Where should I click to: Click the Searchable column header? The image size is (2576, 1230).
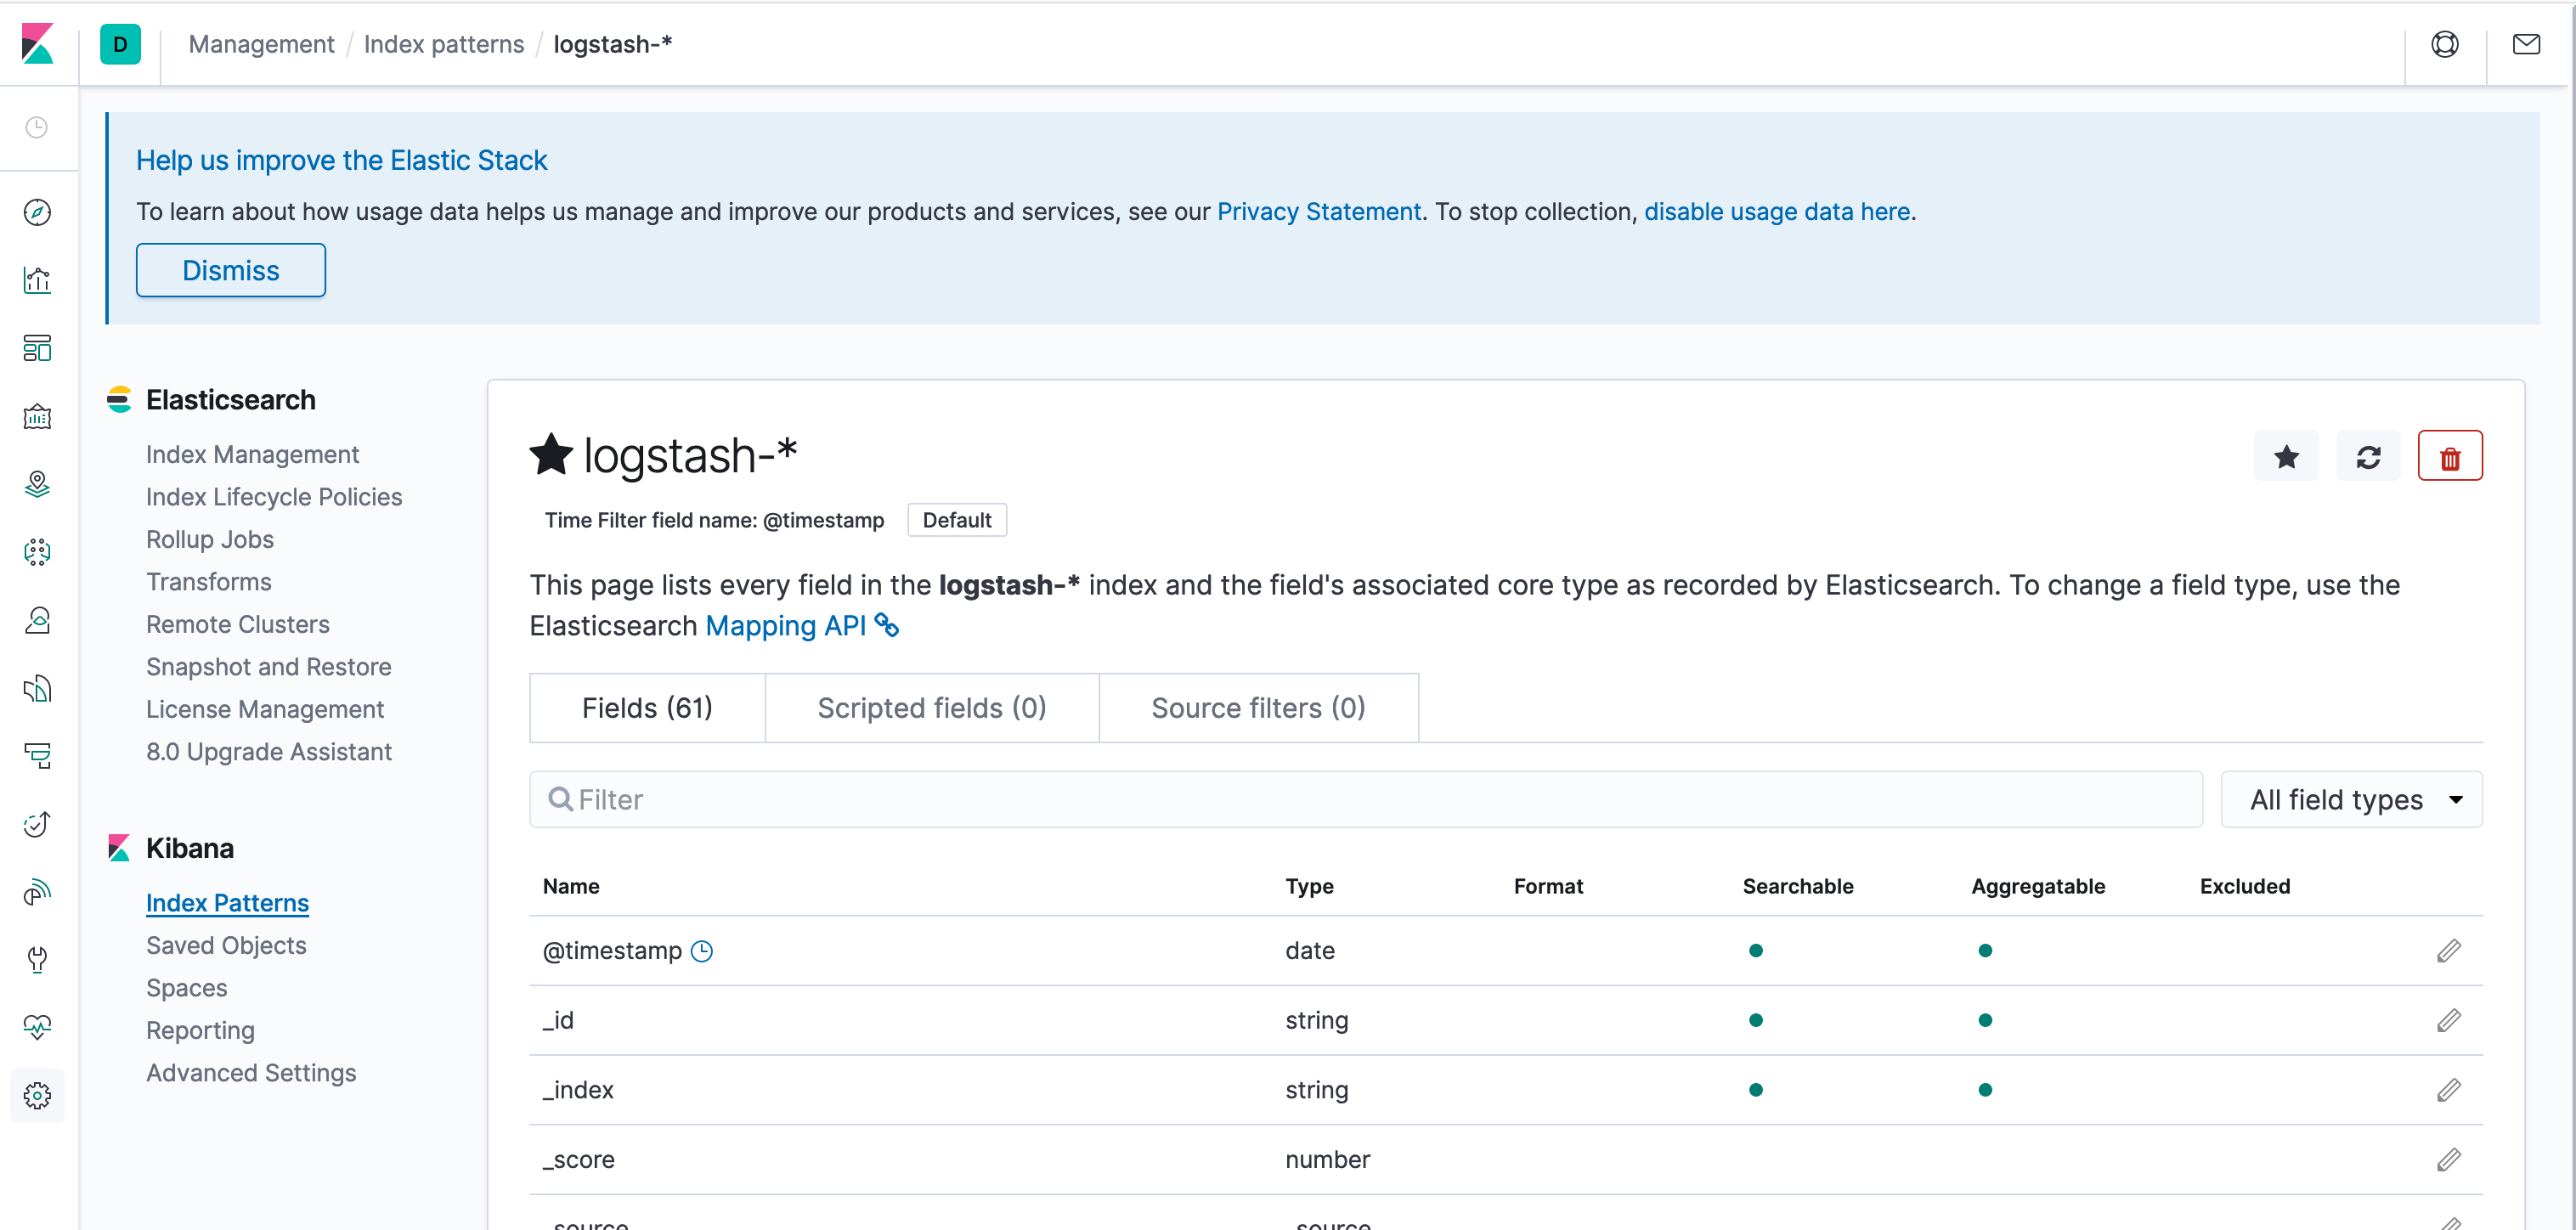tap(1797, 886)
